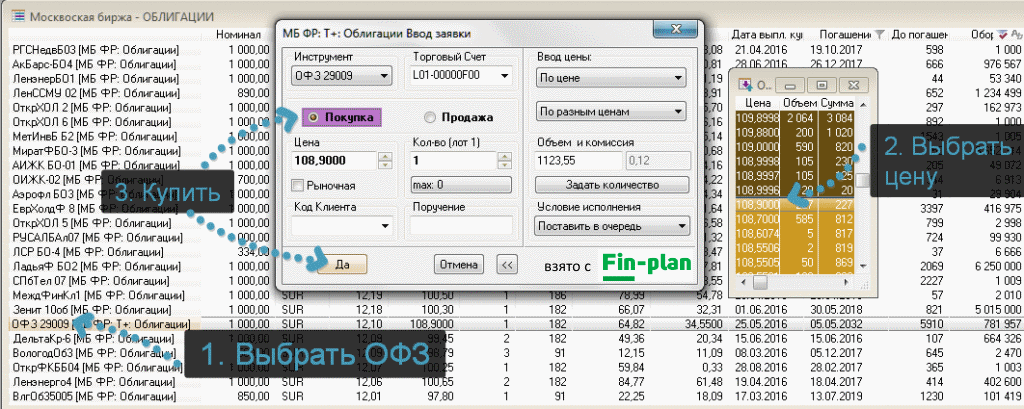Viewport: 1024px width, 409px height.
Task: Select the Покупка radio button
Action: pyautogui.click(x=312, y=117)
